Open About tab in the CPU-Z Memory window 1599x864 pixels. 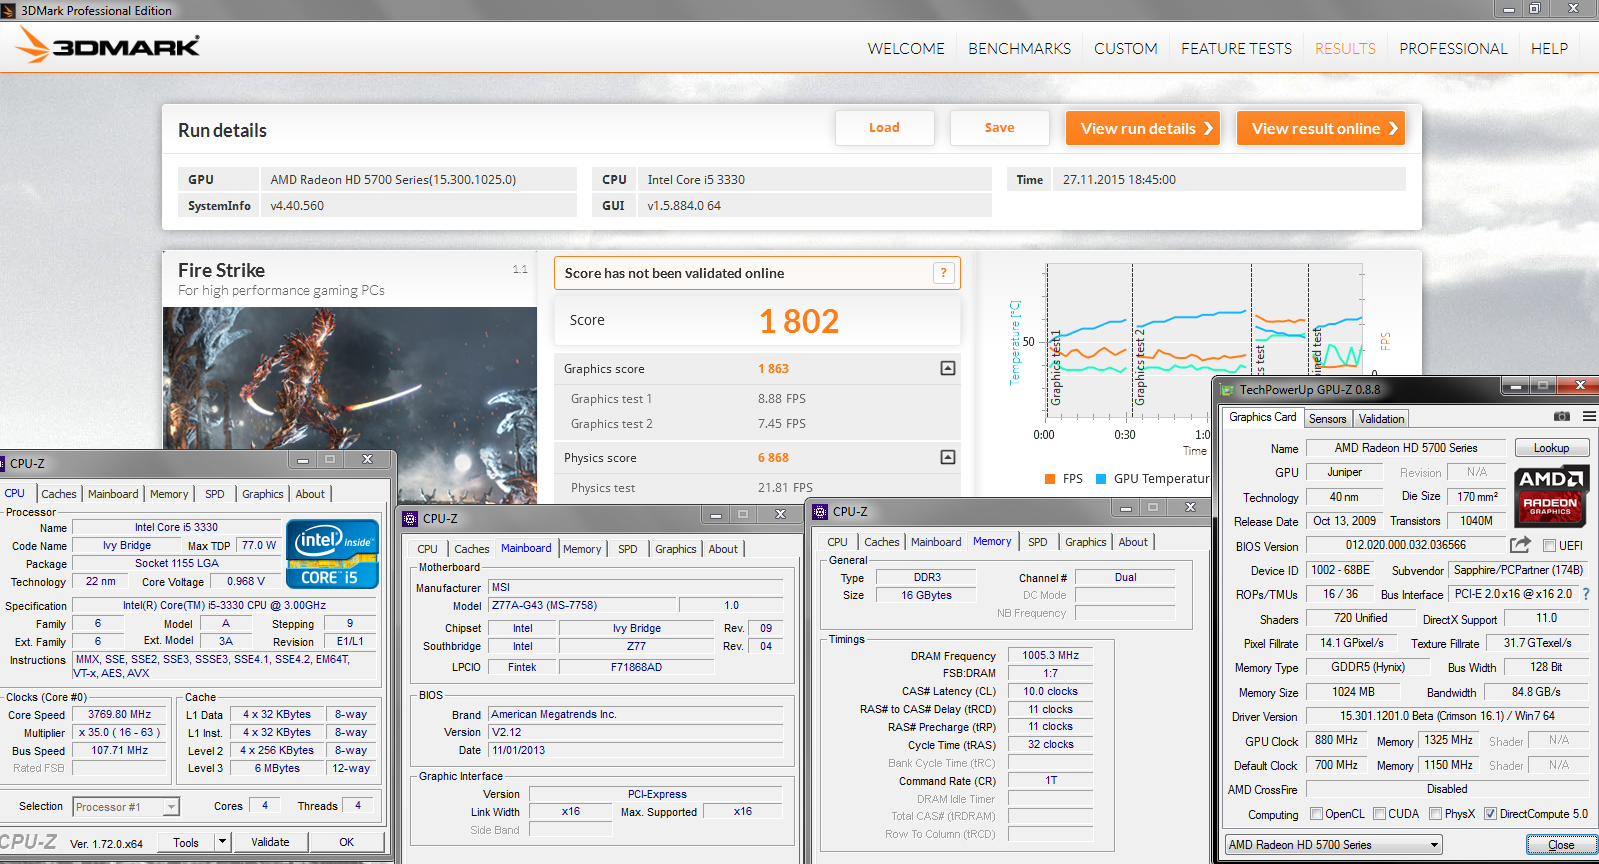[1133, 542]
